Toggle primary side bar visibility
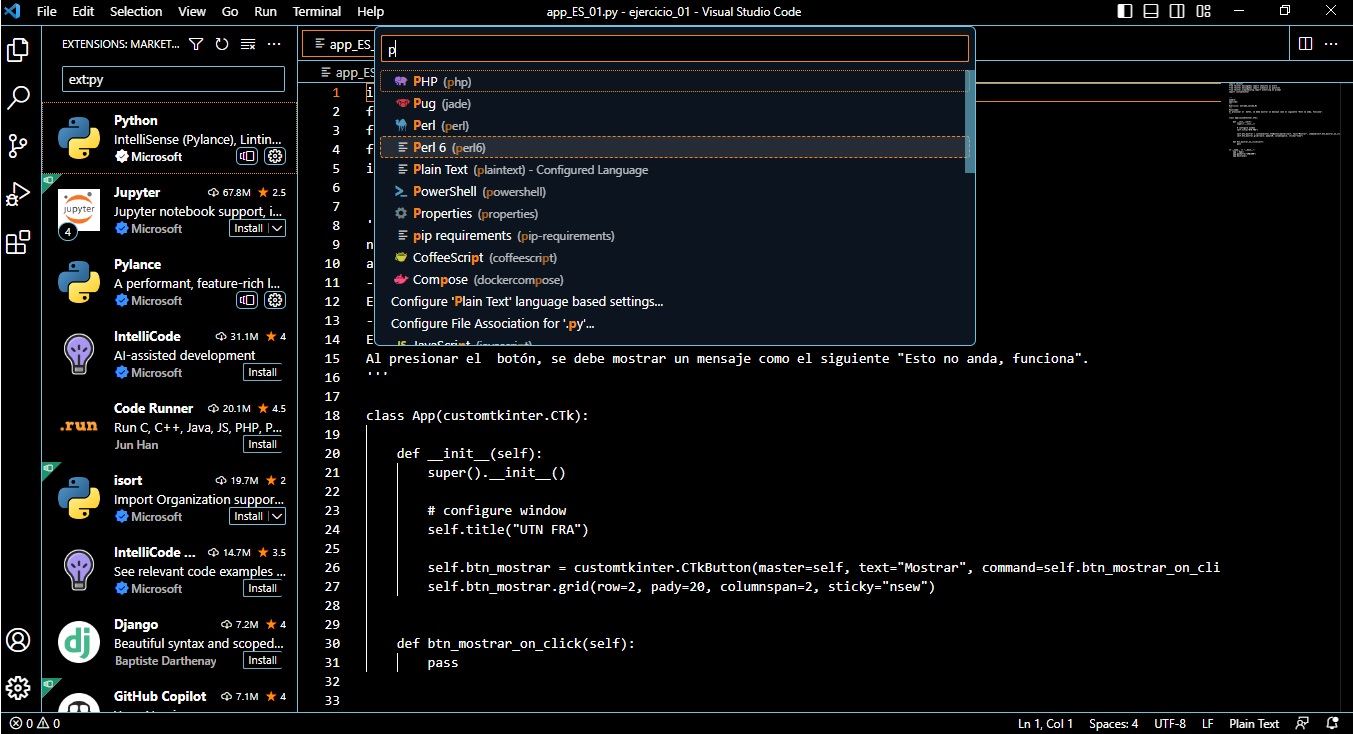1353x734 pixels. (x=1125, y=11)
